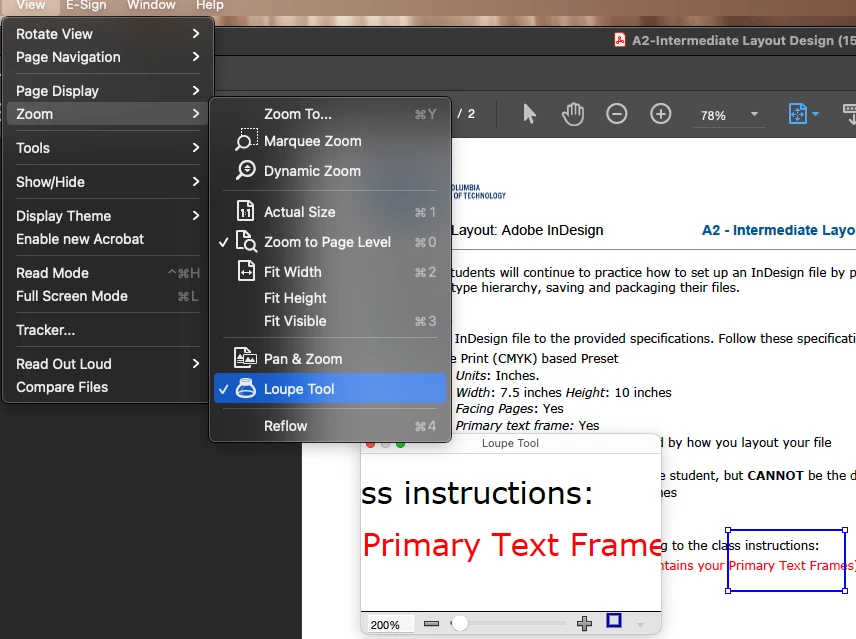
Task: Select Full Screen Mode
Action: coord(108,296)
